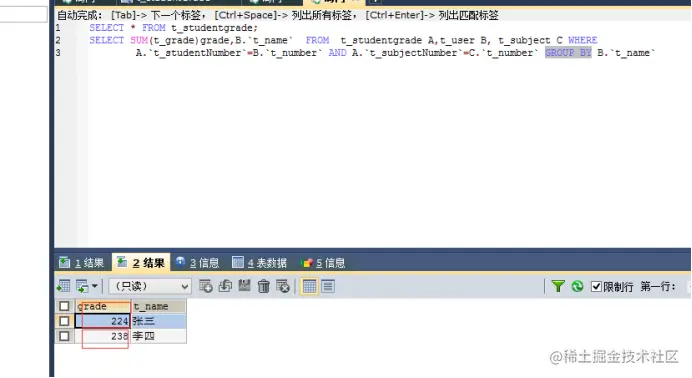
Task: Select the cell with value 238
Action: (103, 336)
